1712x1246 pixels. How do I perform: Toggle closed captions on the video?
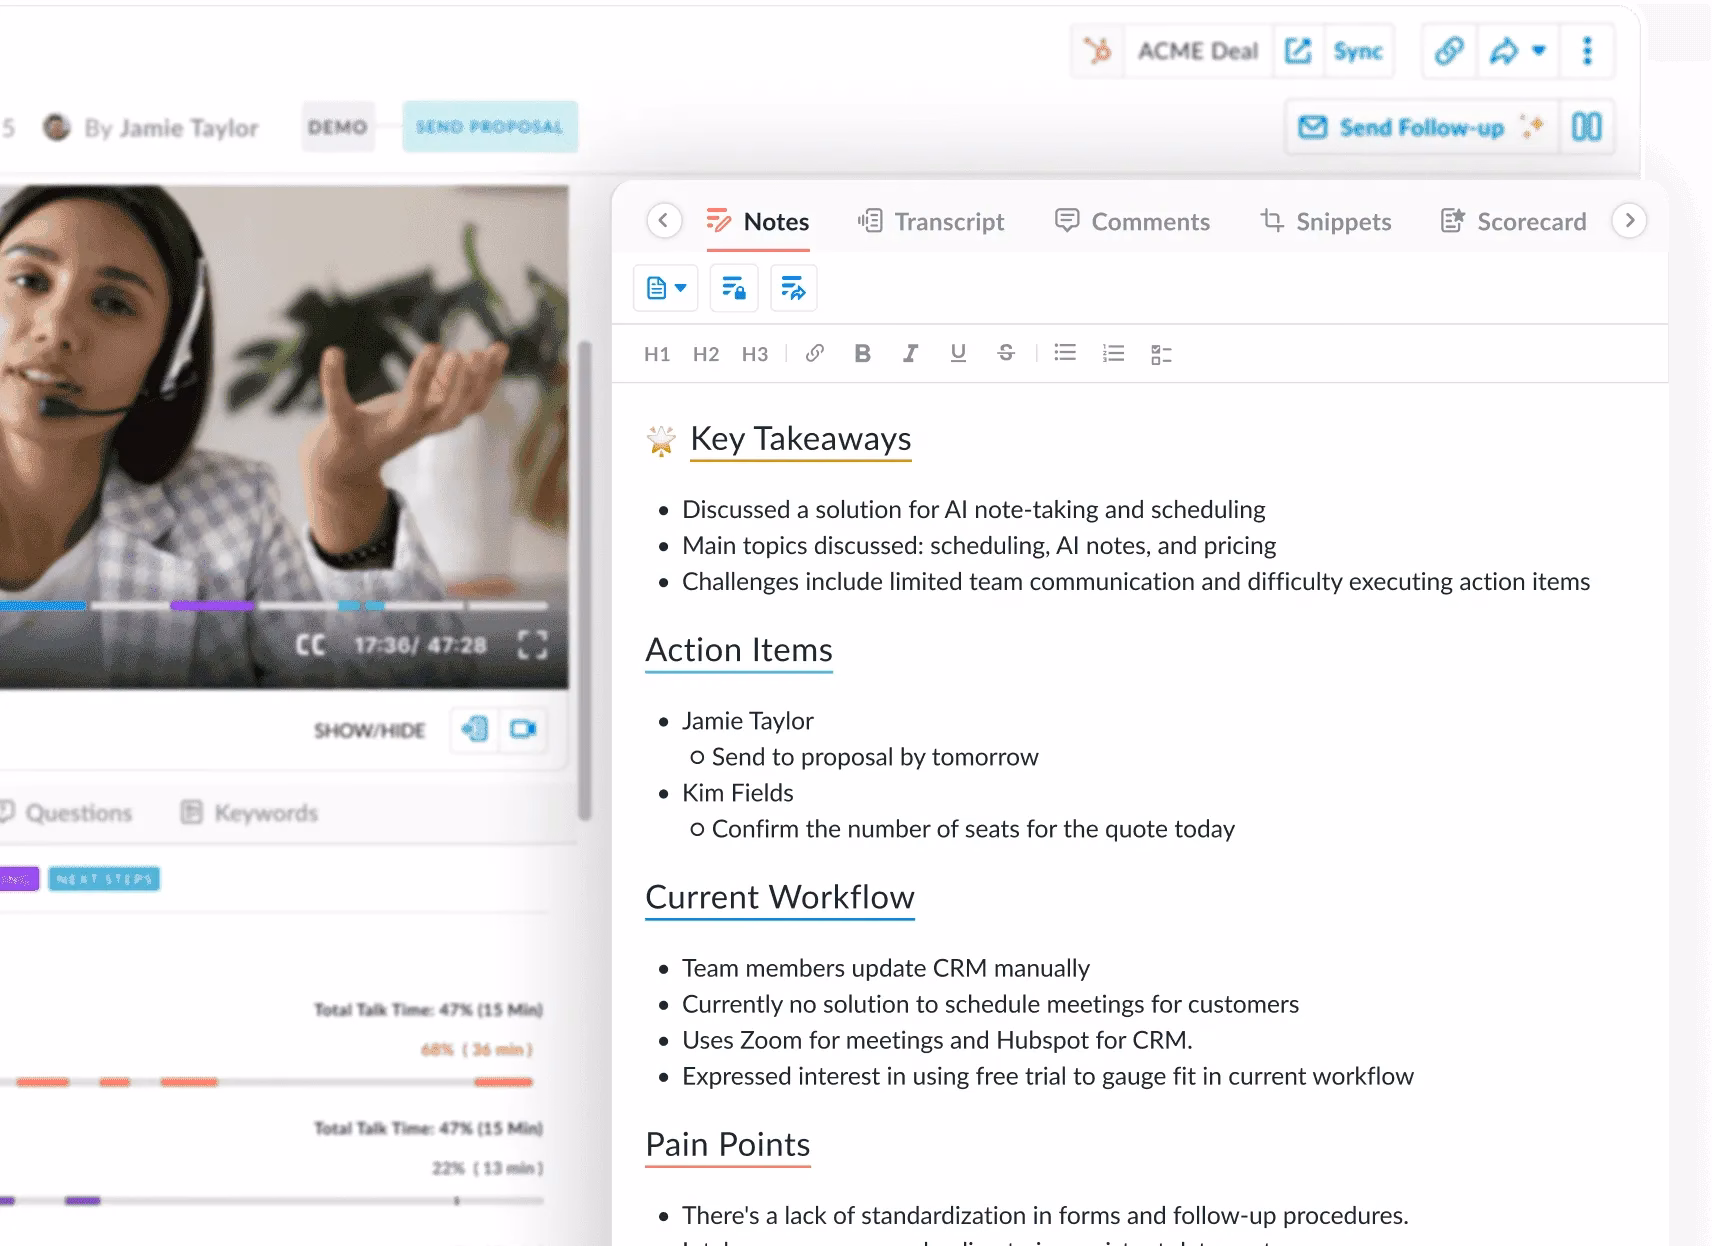(310, 645)
